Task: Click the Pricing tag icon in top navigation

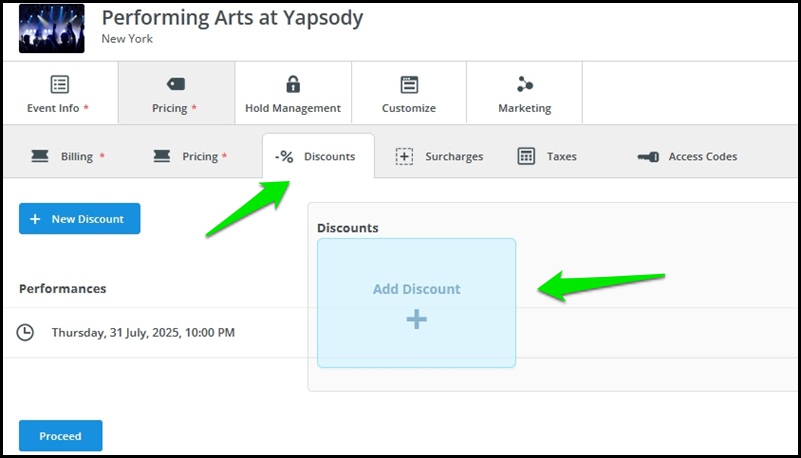Action: pos(176,84)
